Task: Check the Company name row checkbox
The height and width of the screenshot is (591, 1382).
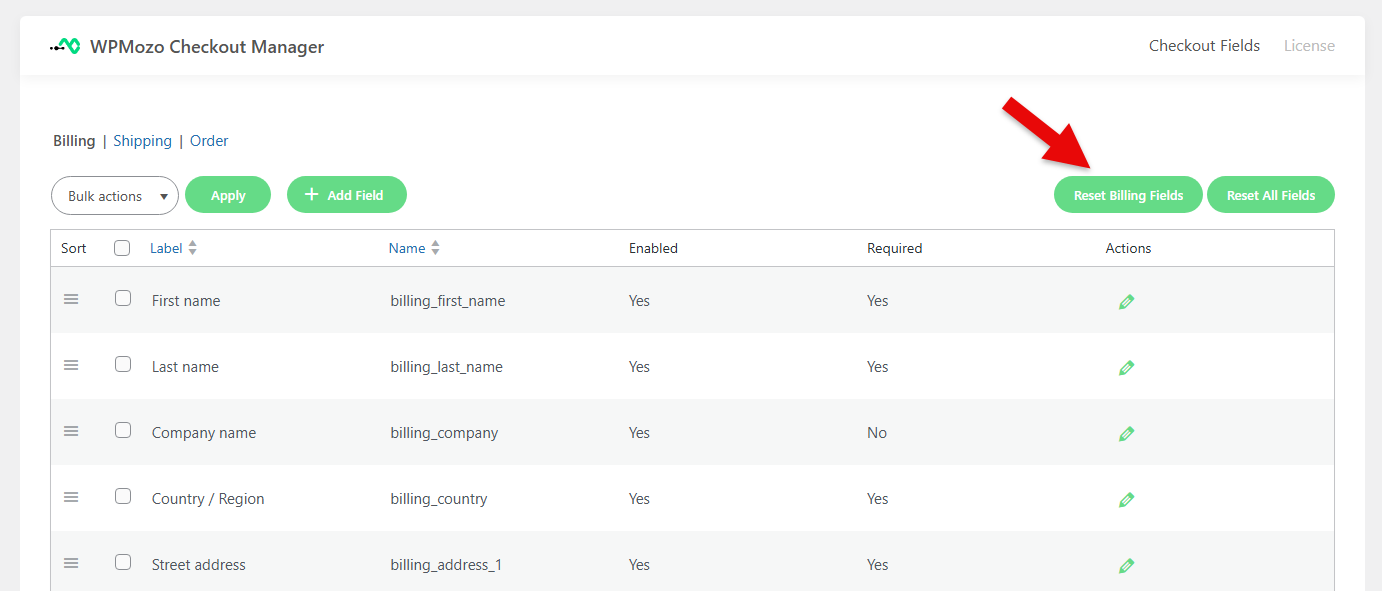Action: click(123, 430)
